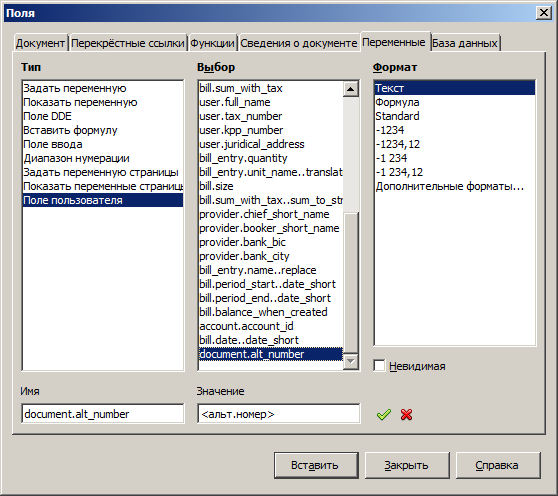
Task: Focus the Имя input field
Action: pos(102,414)
